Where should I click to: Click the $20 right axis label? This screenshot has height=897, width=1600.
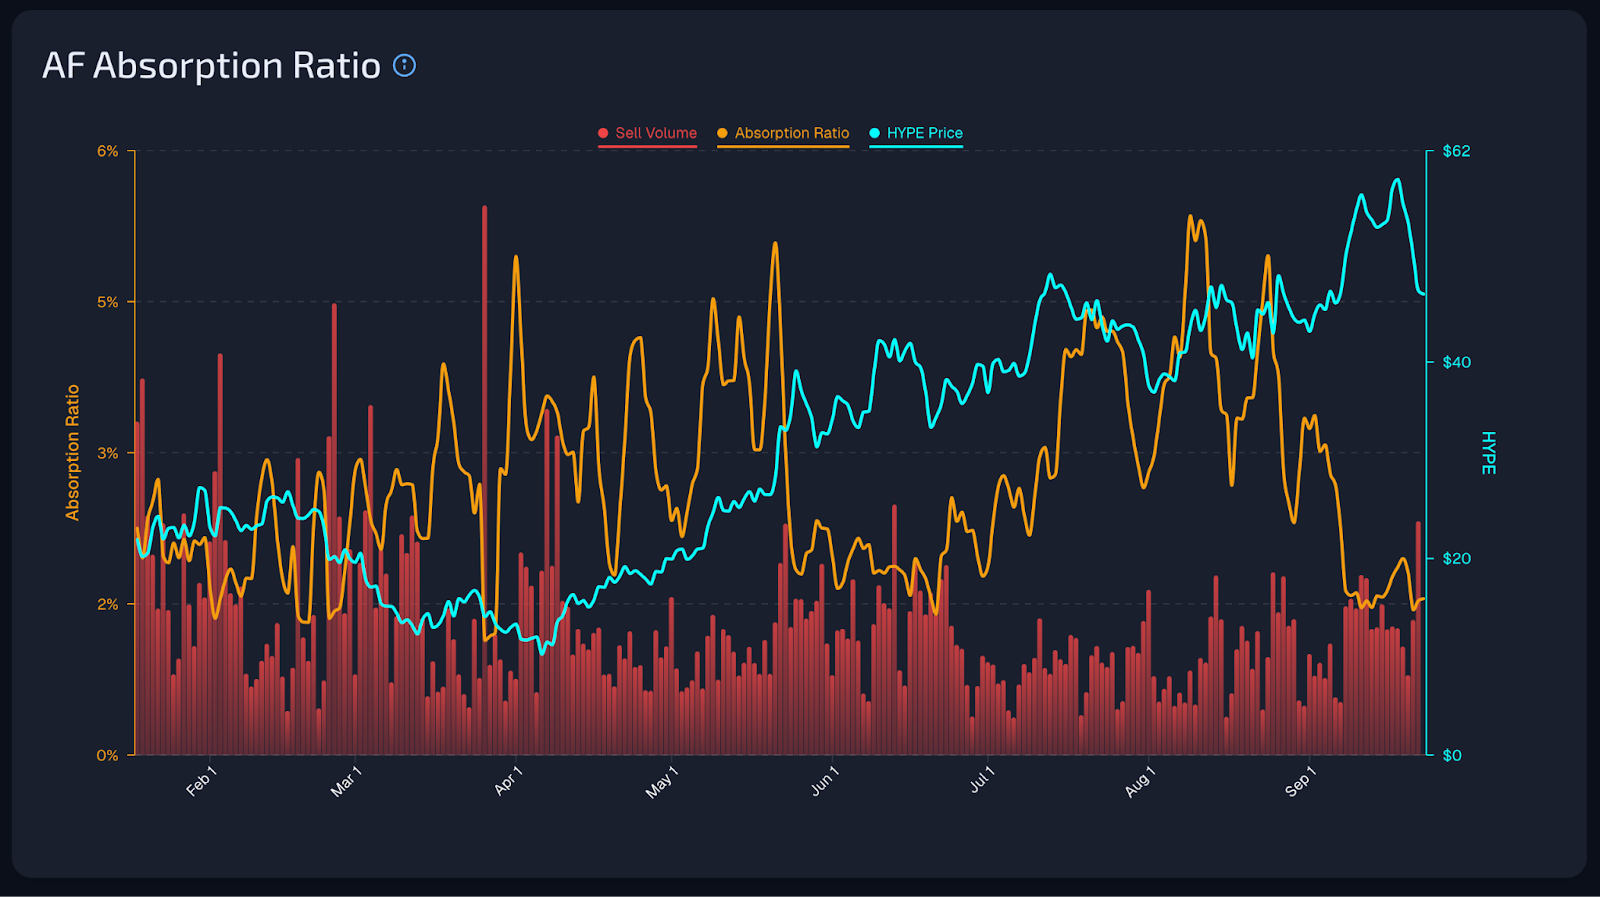pos(1456,558)
